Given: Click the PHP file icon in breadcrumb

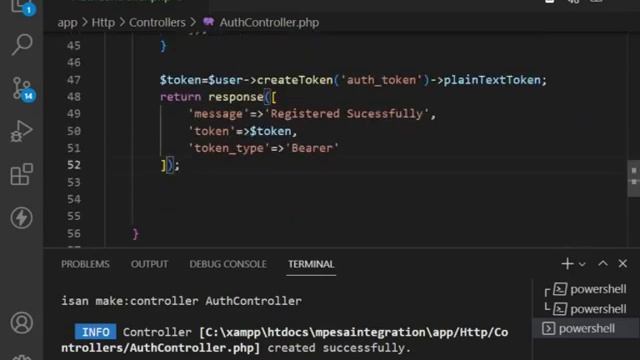Looking at the screenshot, I should coord(209,22).
